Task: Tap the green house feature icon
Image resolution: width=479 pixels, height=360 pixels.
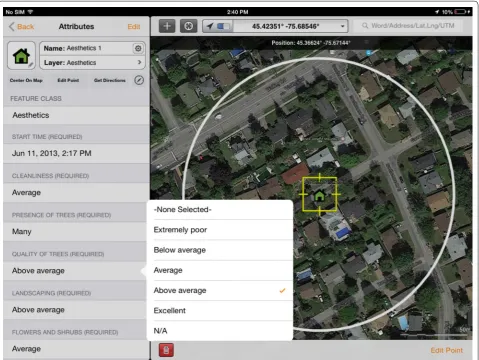Action: [x=21, y=56]
